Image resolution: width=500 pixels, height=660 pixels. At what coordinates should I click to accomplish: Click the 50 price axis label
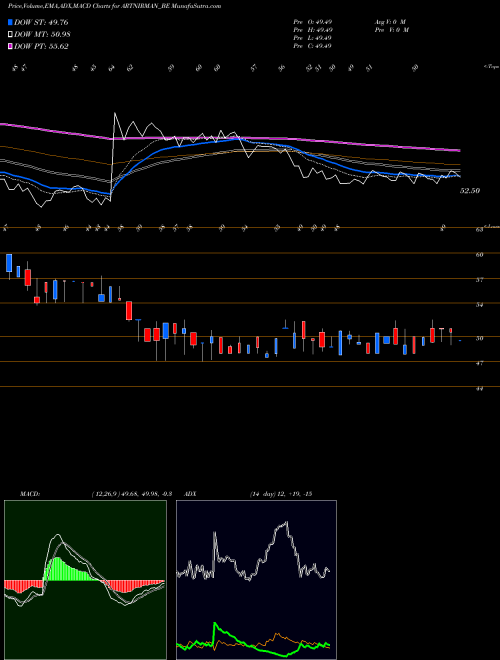(x=479, y=338)
